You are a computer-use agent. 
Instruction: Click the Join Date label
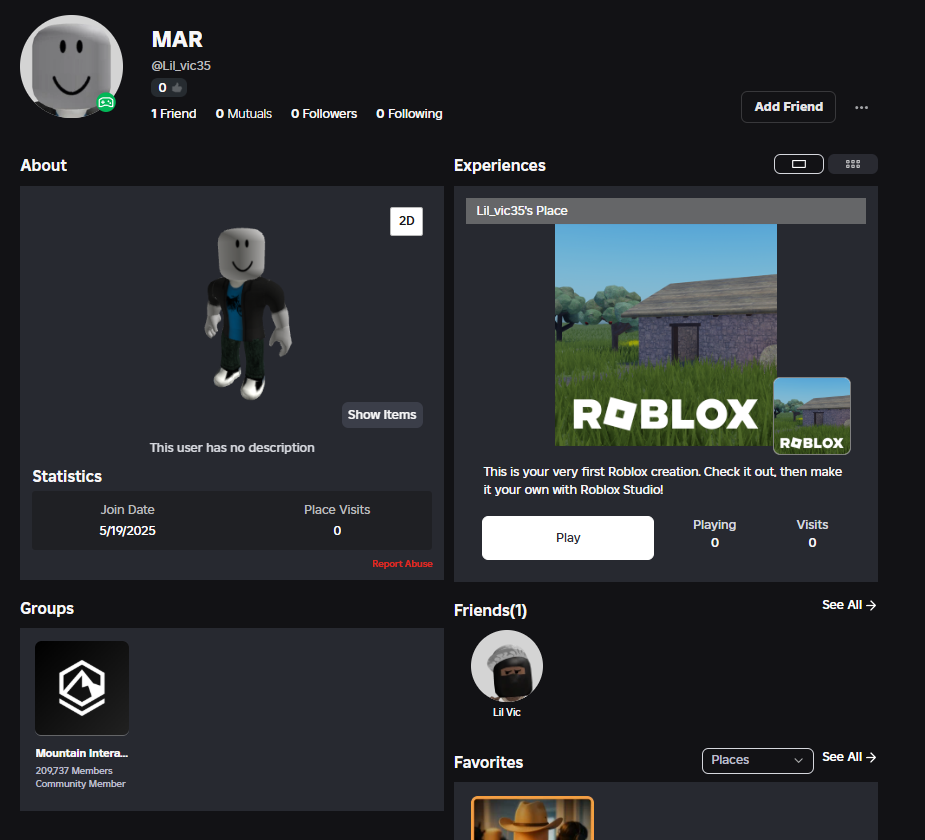[x=127, y=510]
